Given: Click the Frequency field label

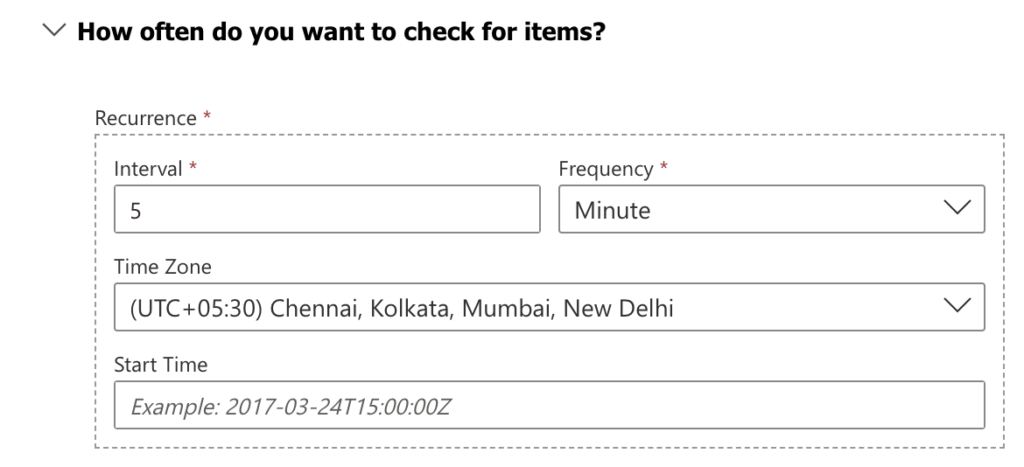Looking at the screenshot, I should (605, 169).
